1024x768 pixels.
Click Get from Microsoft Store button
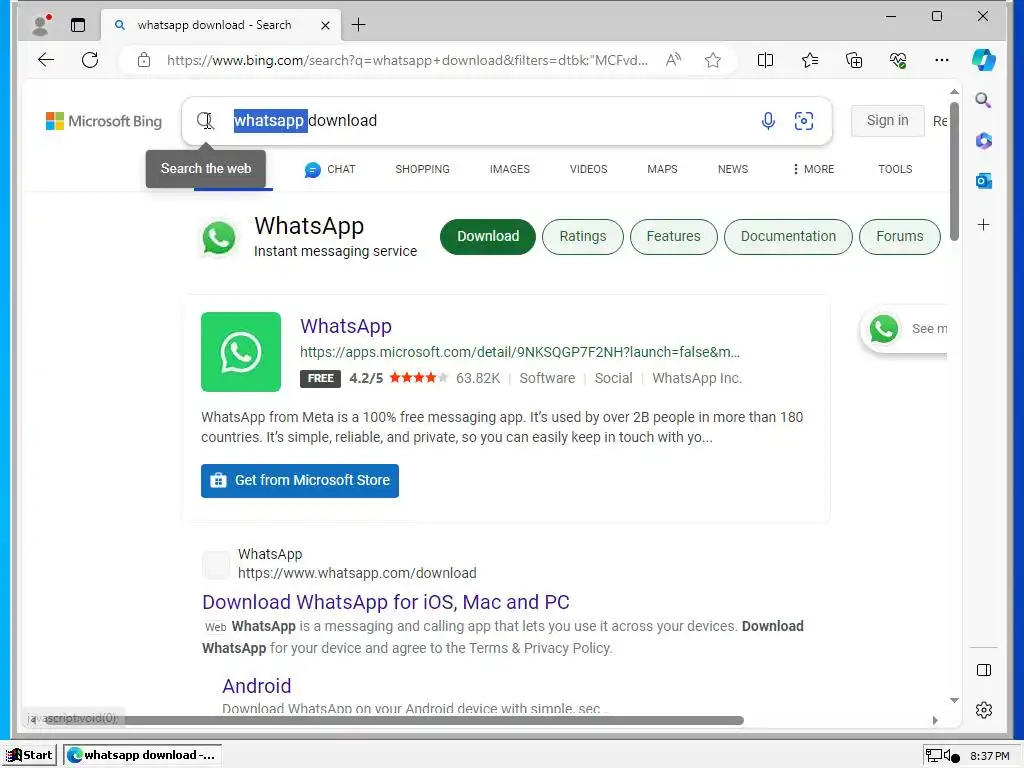(x=300, y=481)
